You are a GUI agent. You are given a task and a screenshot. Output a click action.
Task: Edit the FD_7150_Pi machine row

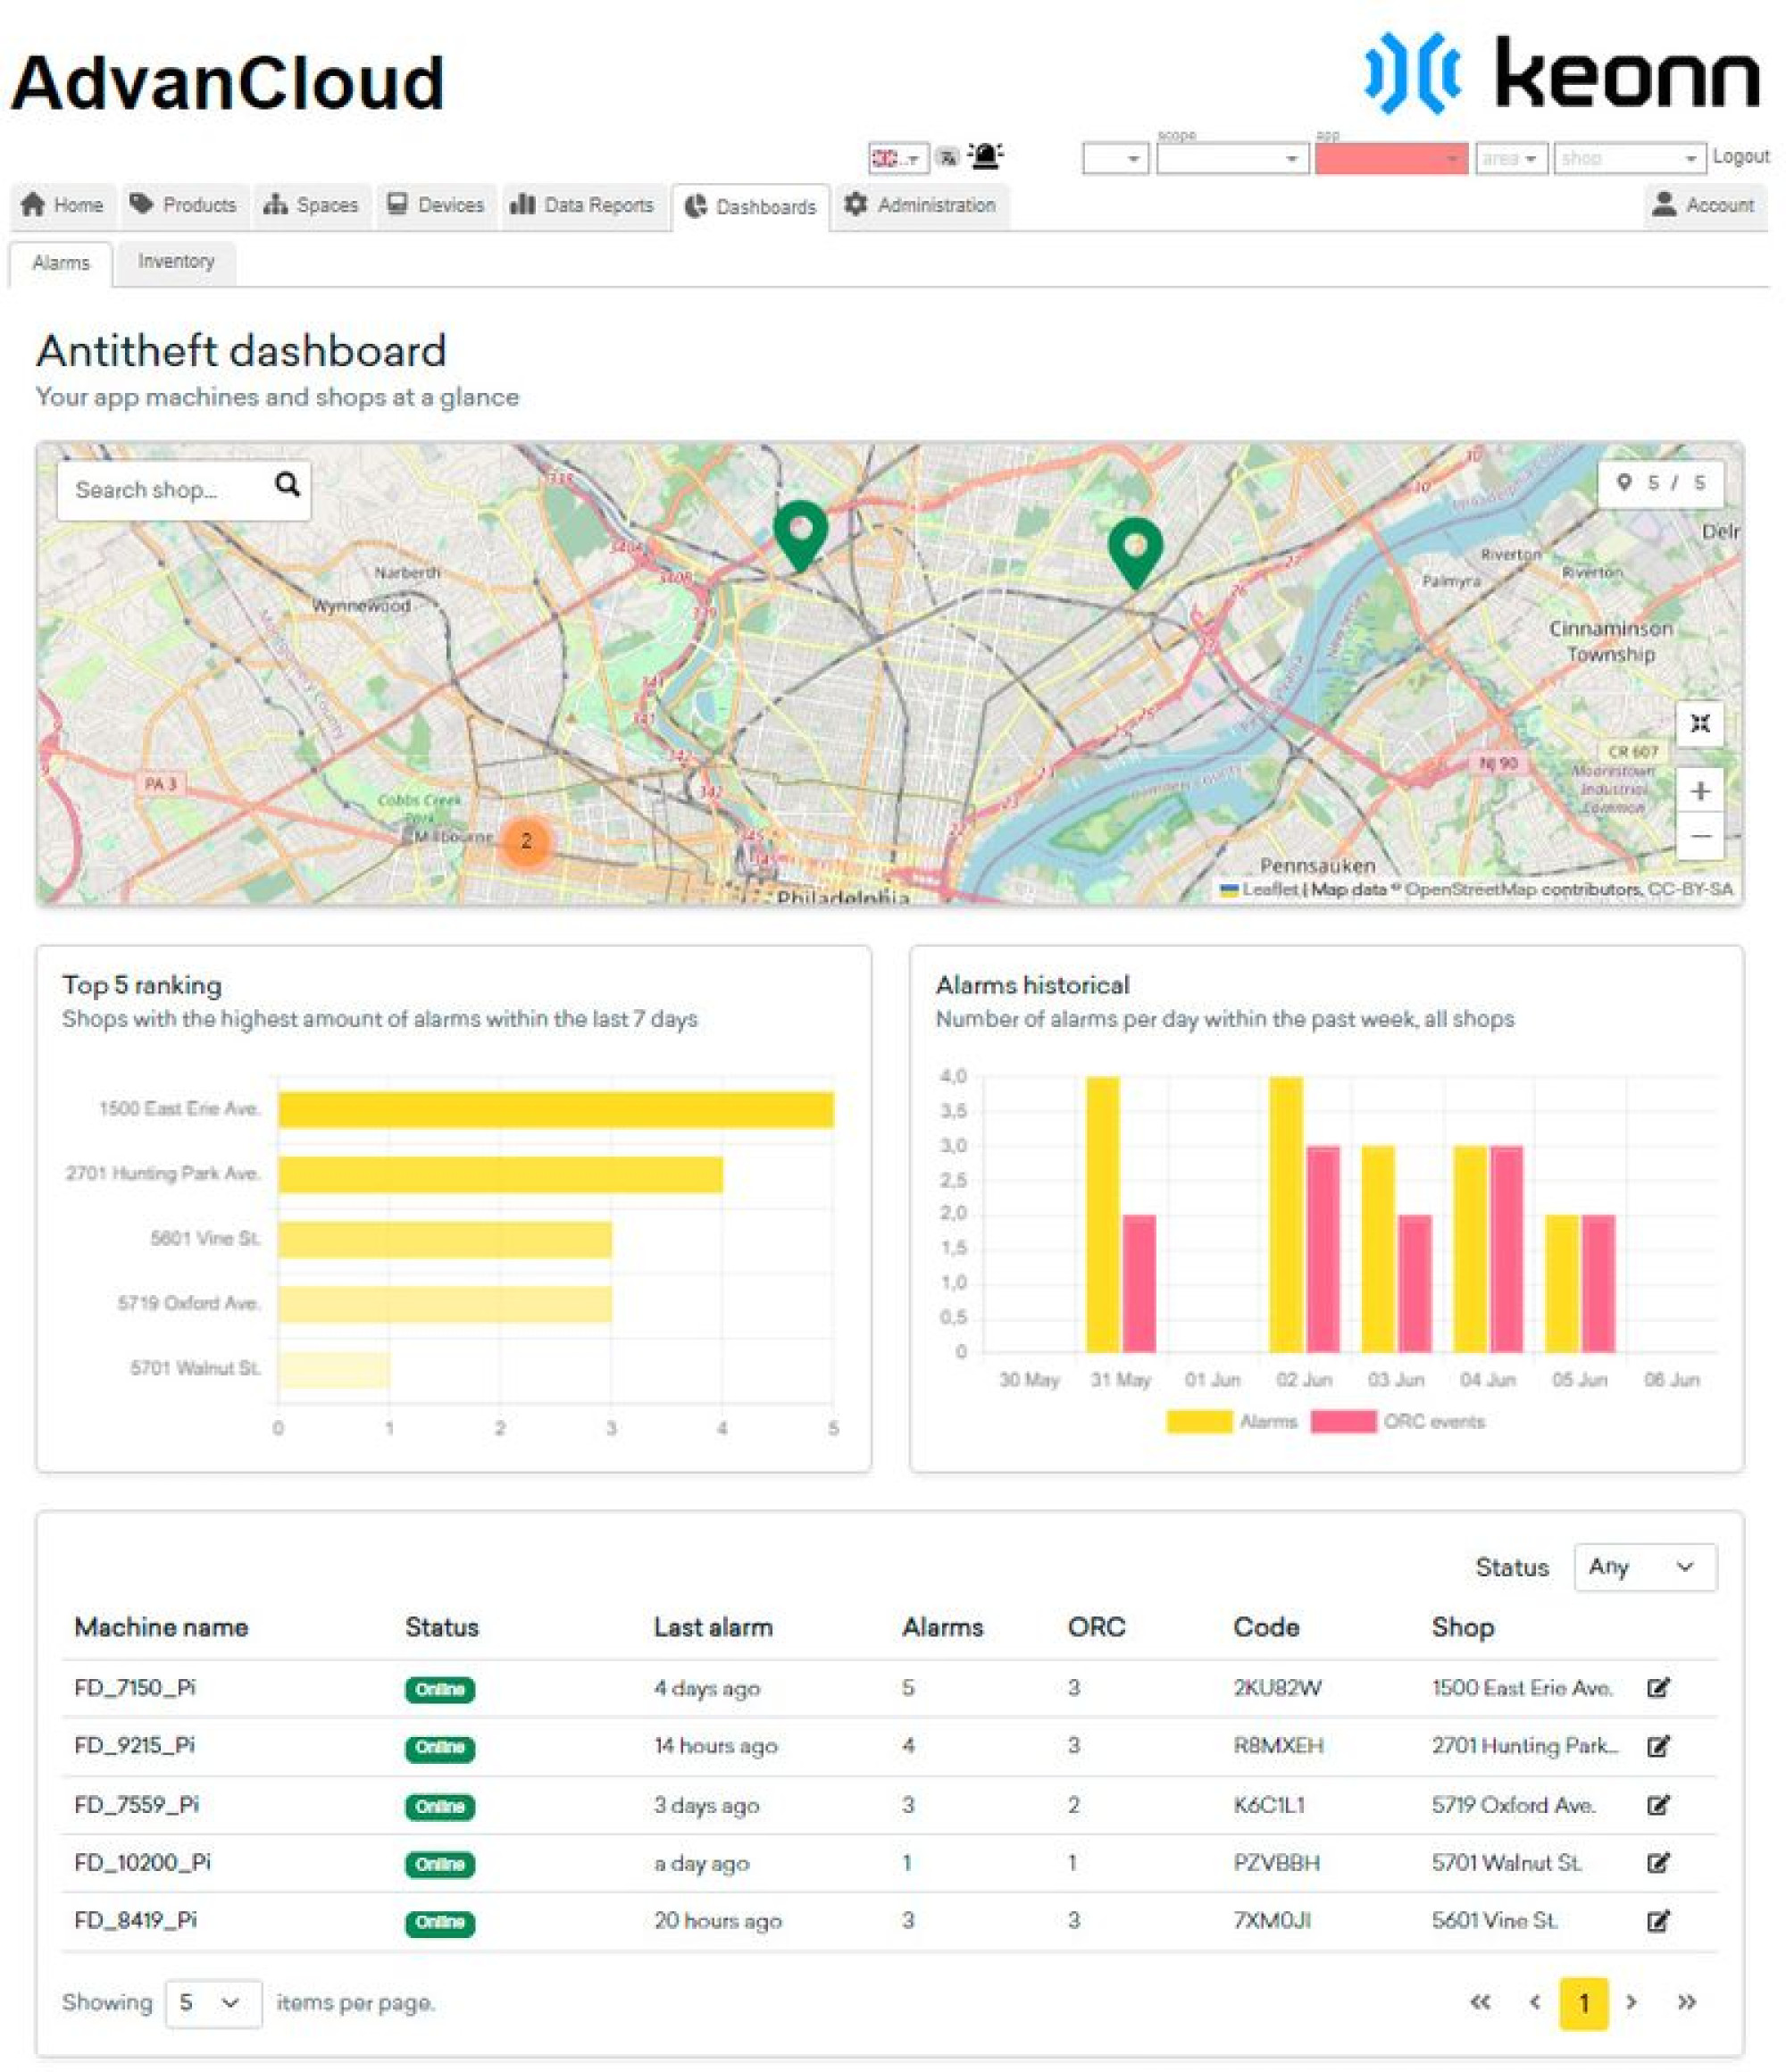click(x=1657, y=1688)
